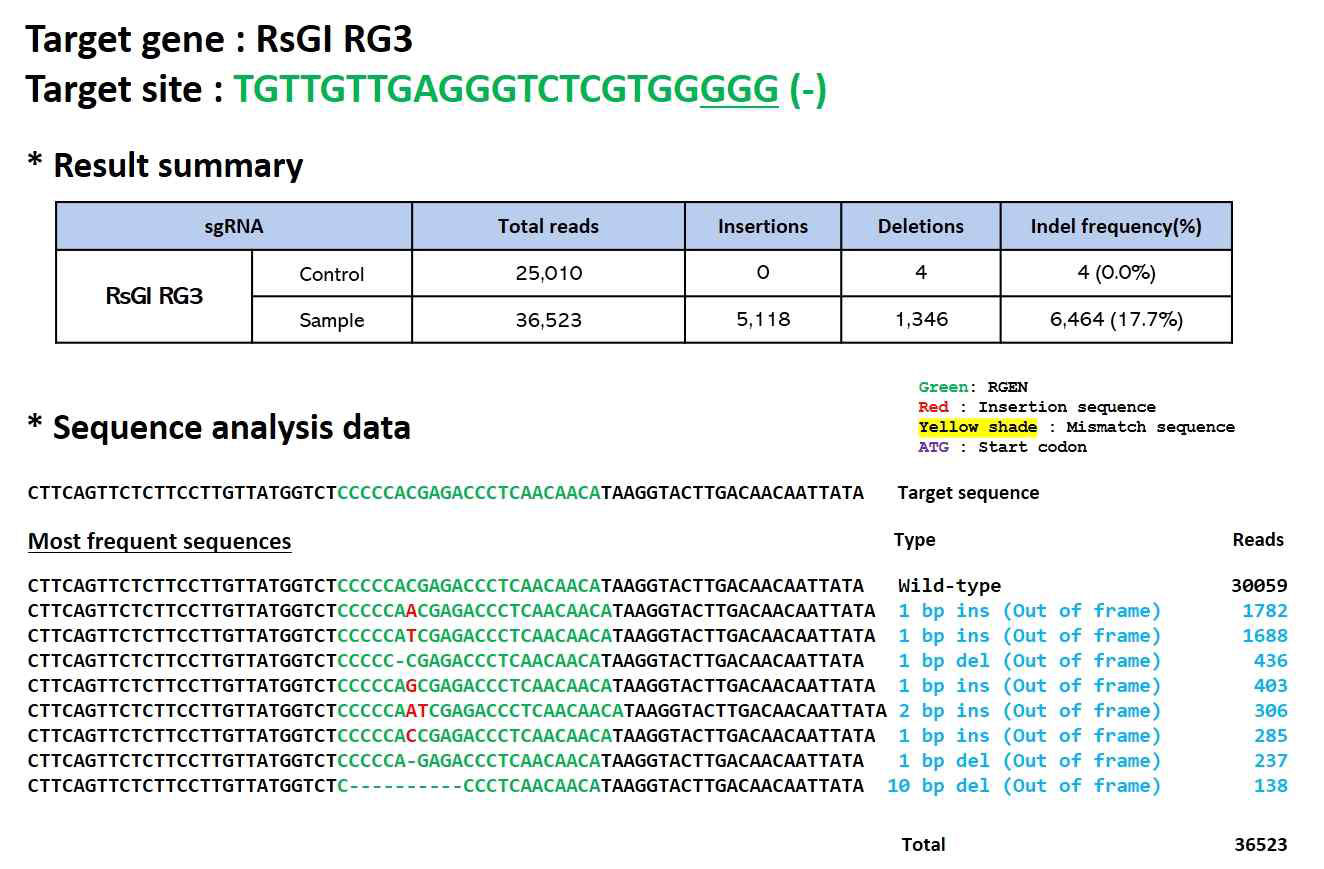The image size is (1324, 869).
Task: Click the 'Type' column header
Action: [x=914, y=540]
